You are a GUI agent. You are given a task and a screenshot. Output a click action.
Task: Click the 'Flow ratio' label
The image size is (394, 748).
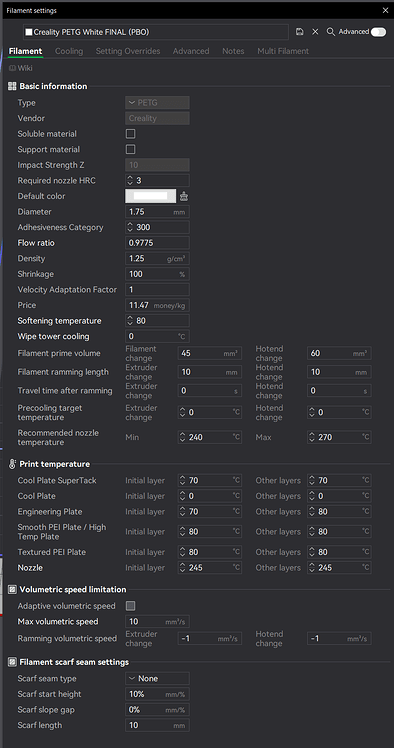tap(36, 243)
